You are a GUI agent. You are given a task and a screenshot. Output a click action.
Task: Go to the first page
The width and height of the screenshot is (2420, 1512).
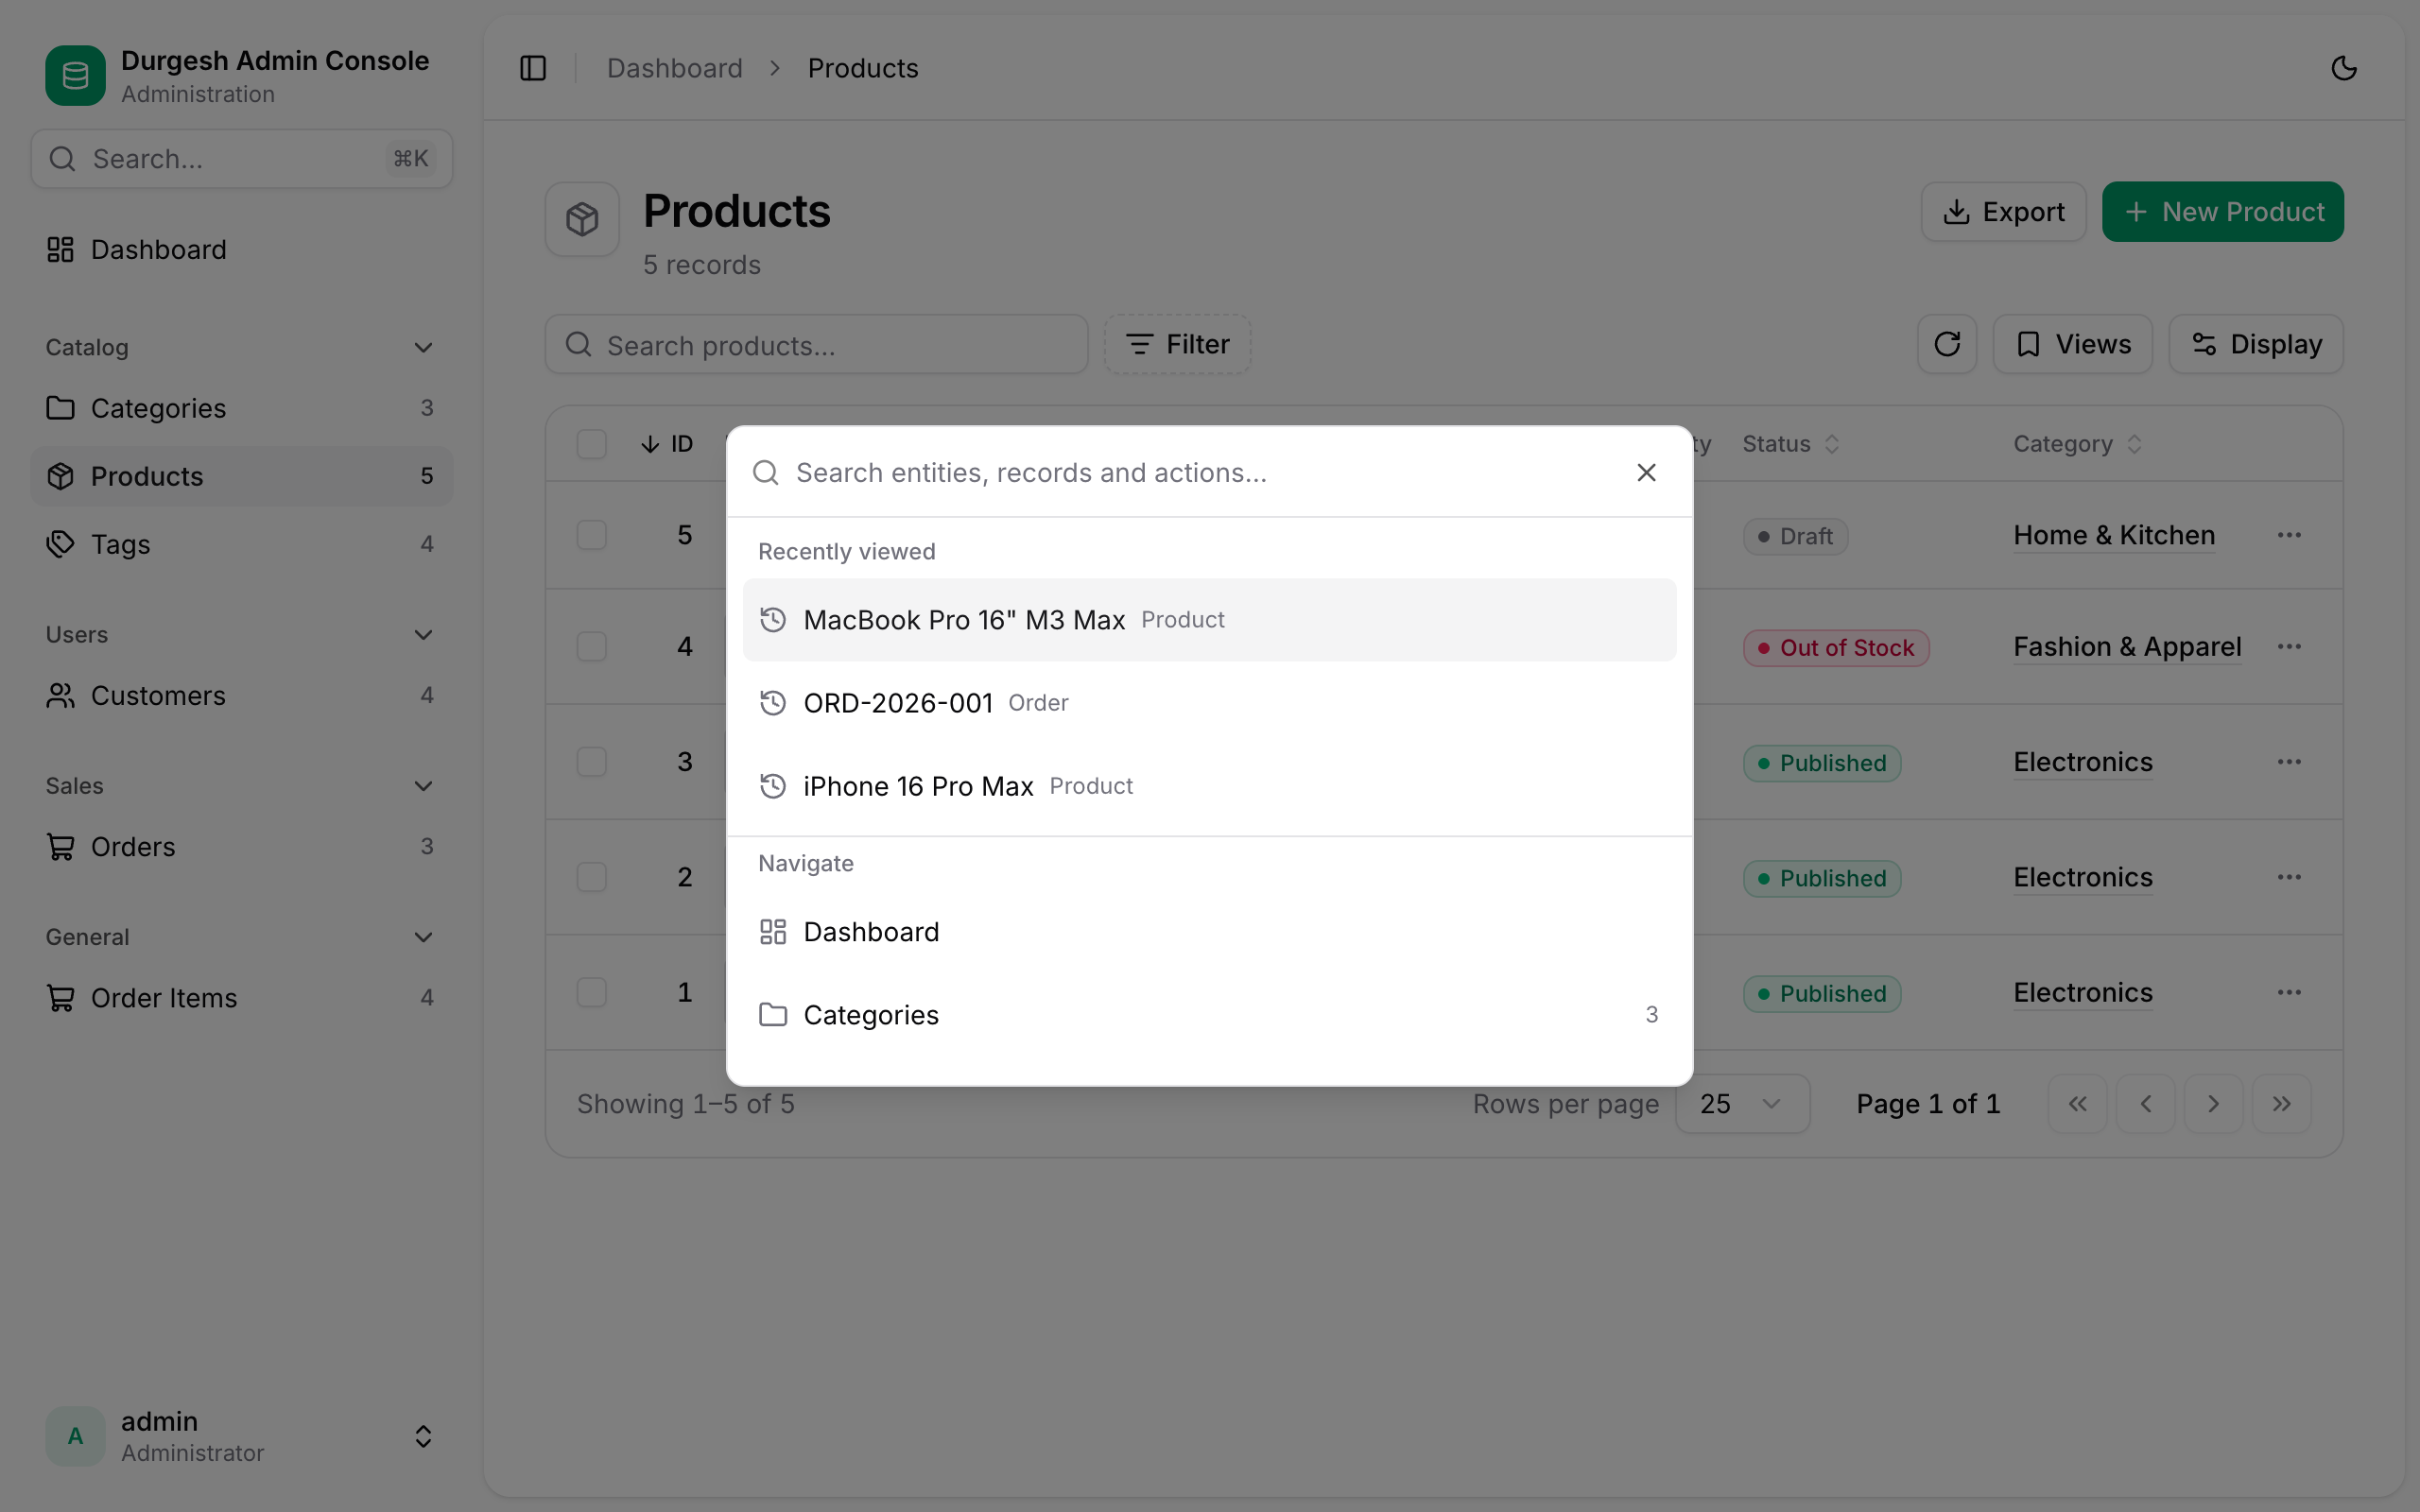click(2077, 1104)
